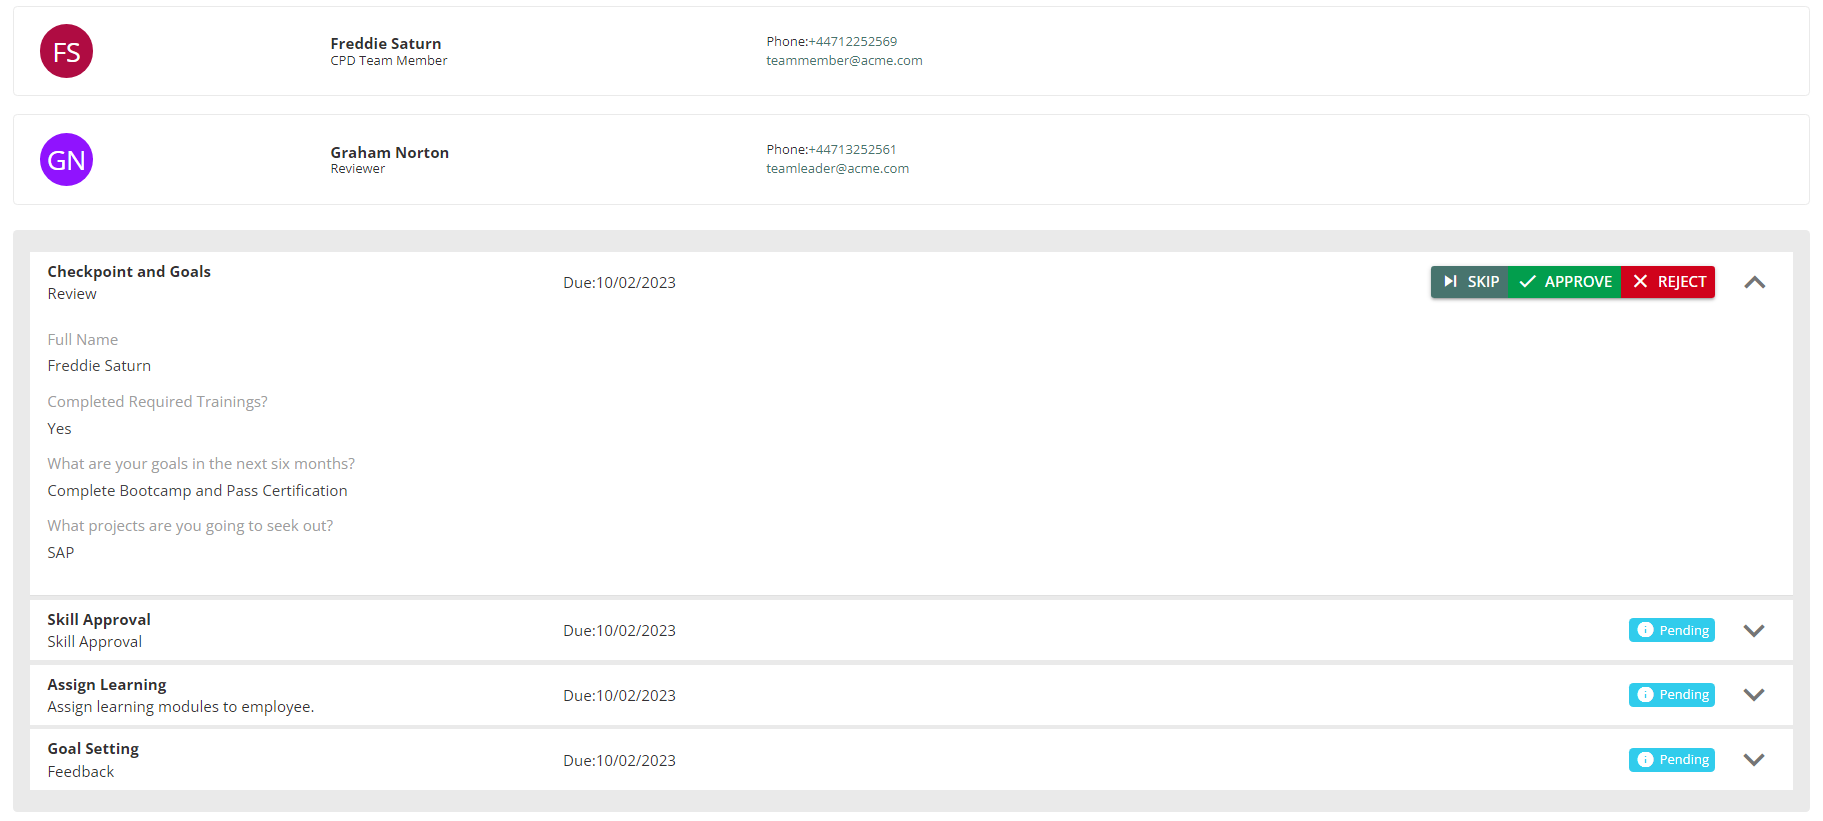
Task: Select the Skill Approval row title
Action: pyautogui.click(x=99, y=620)
